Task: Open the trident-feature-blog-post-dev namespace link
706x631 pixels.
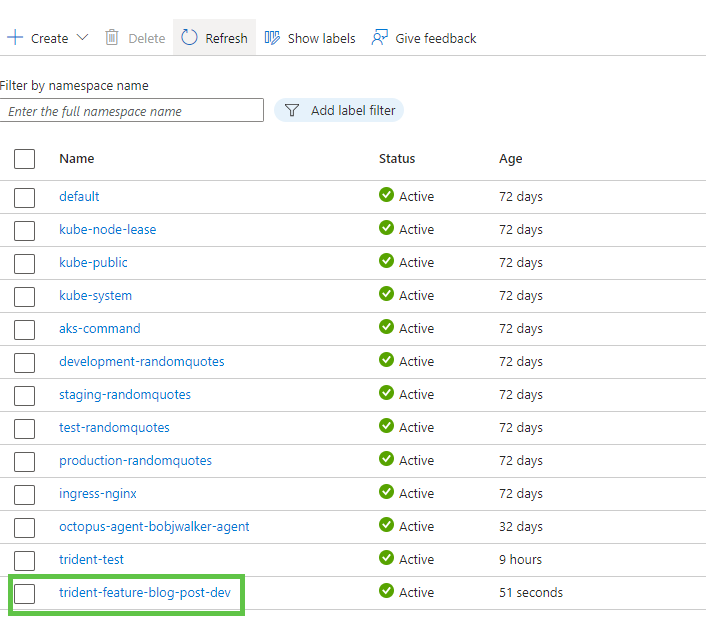Action: (145, 592)
